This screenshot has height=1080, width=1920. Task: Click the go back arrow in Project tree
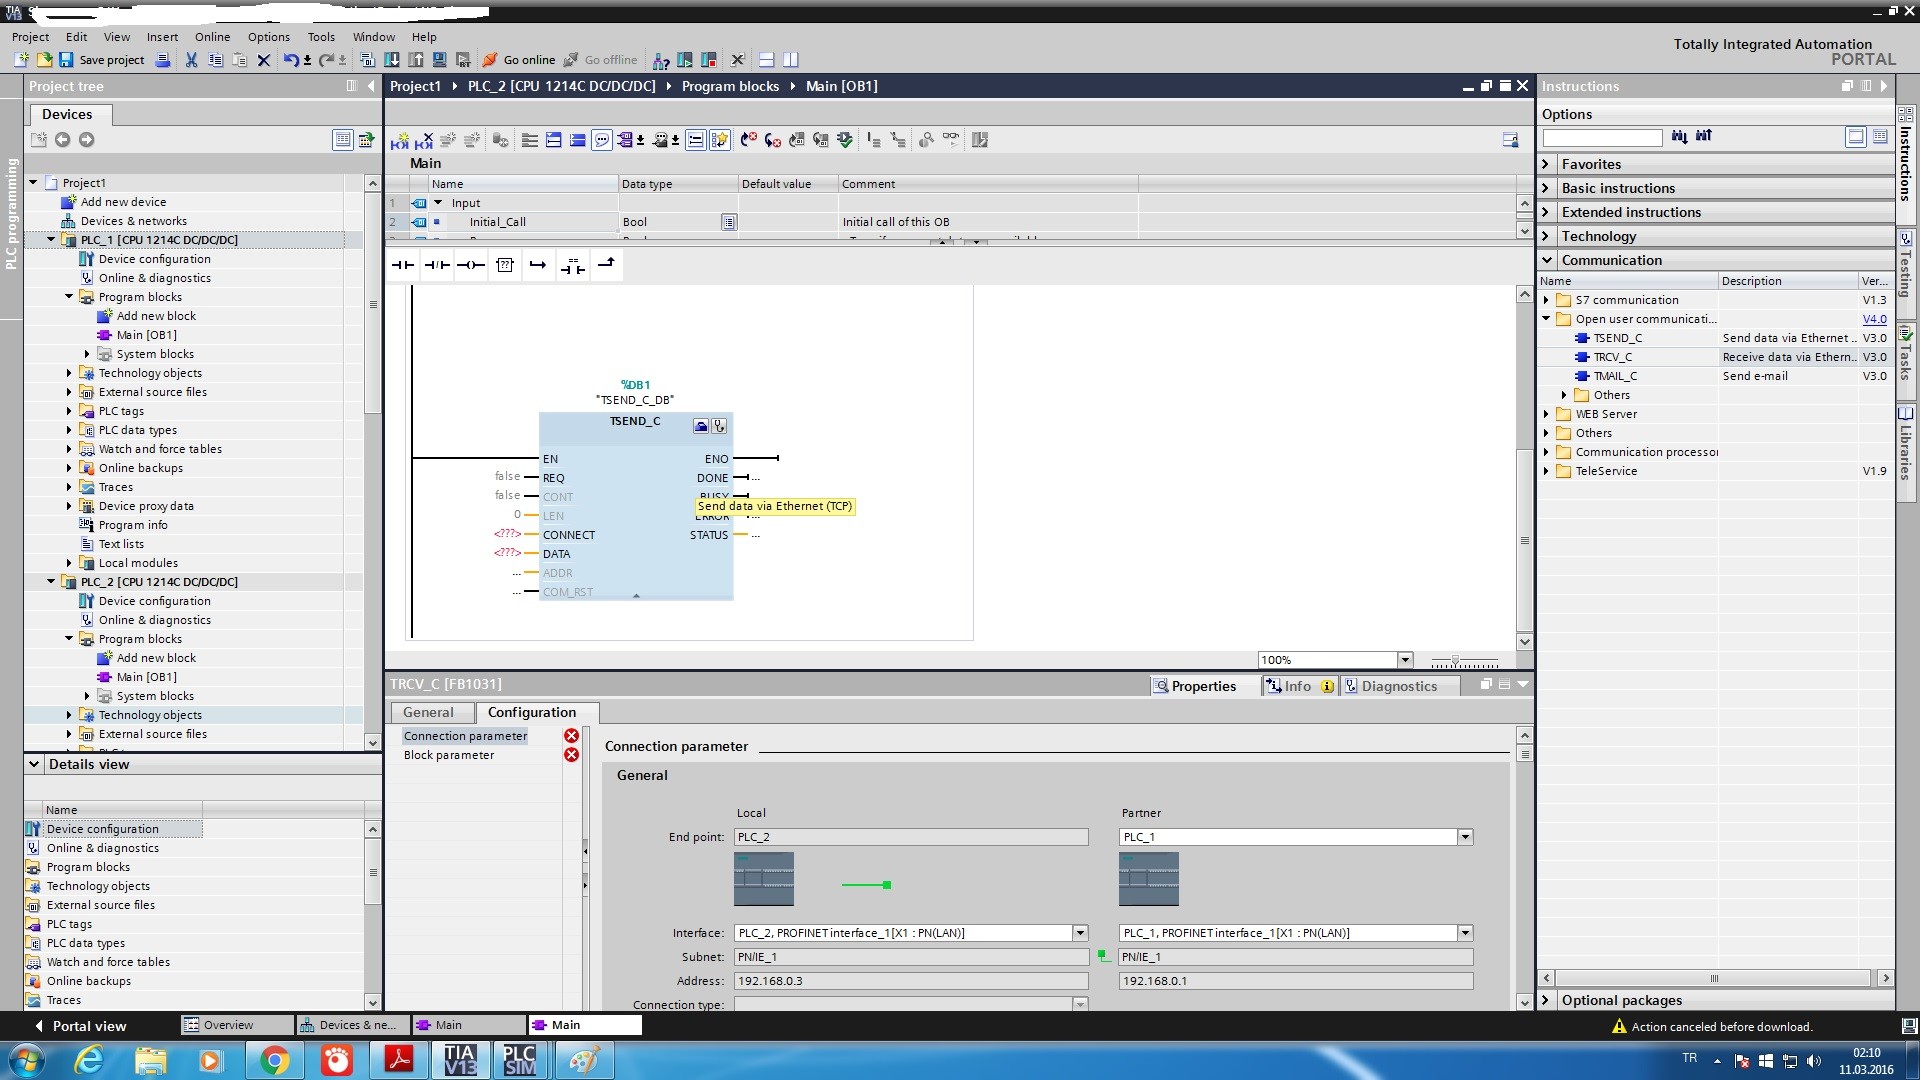[x=62, y=140]
